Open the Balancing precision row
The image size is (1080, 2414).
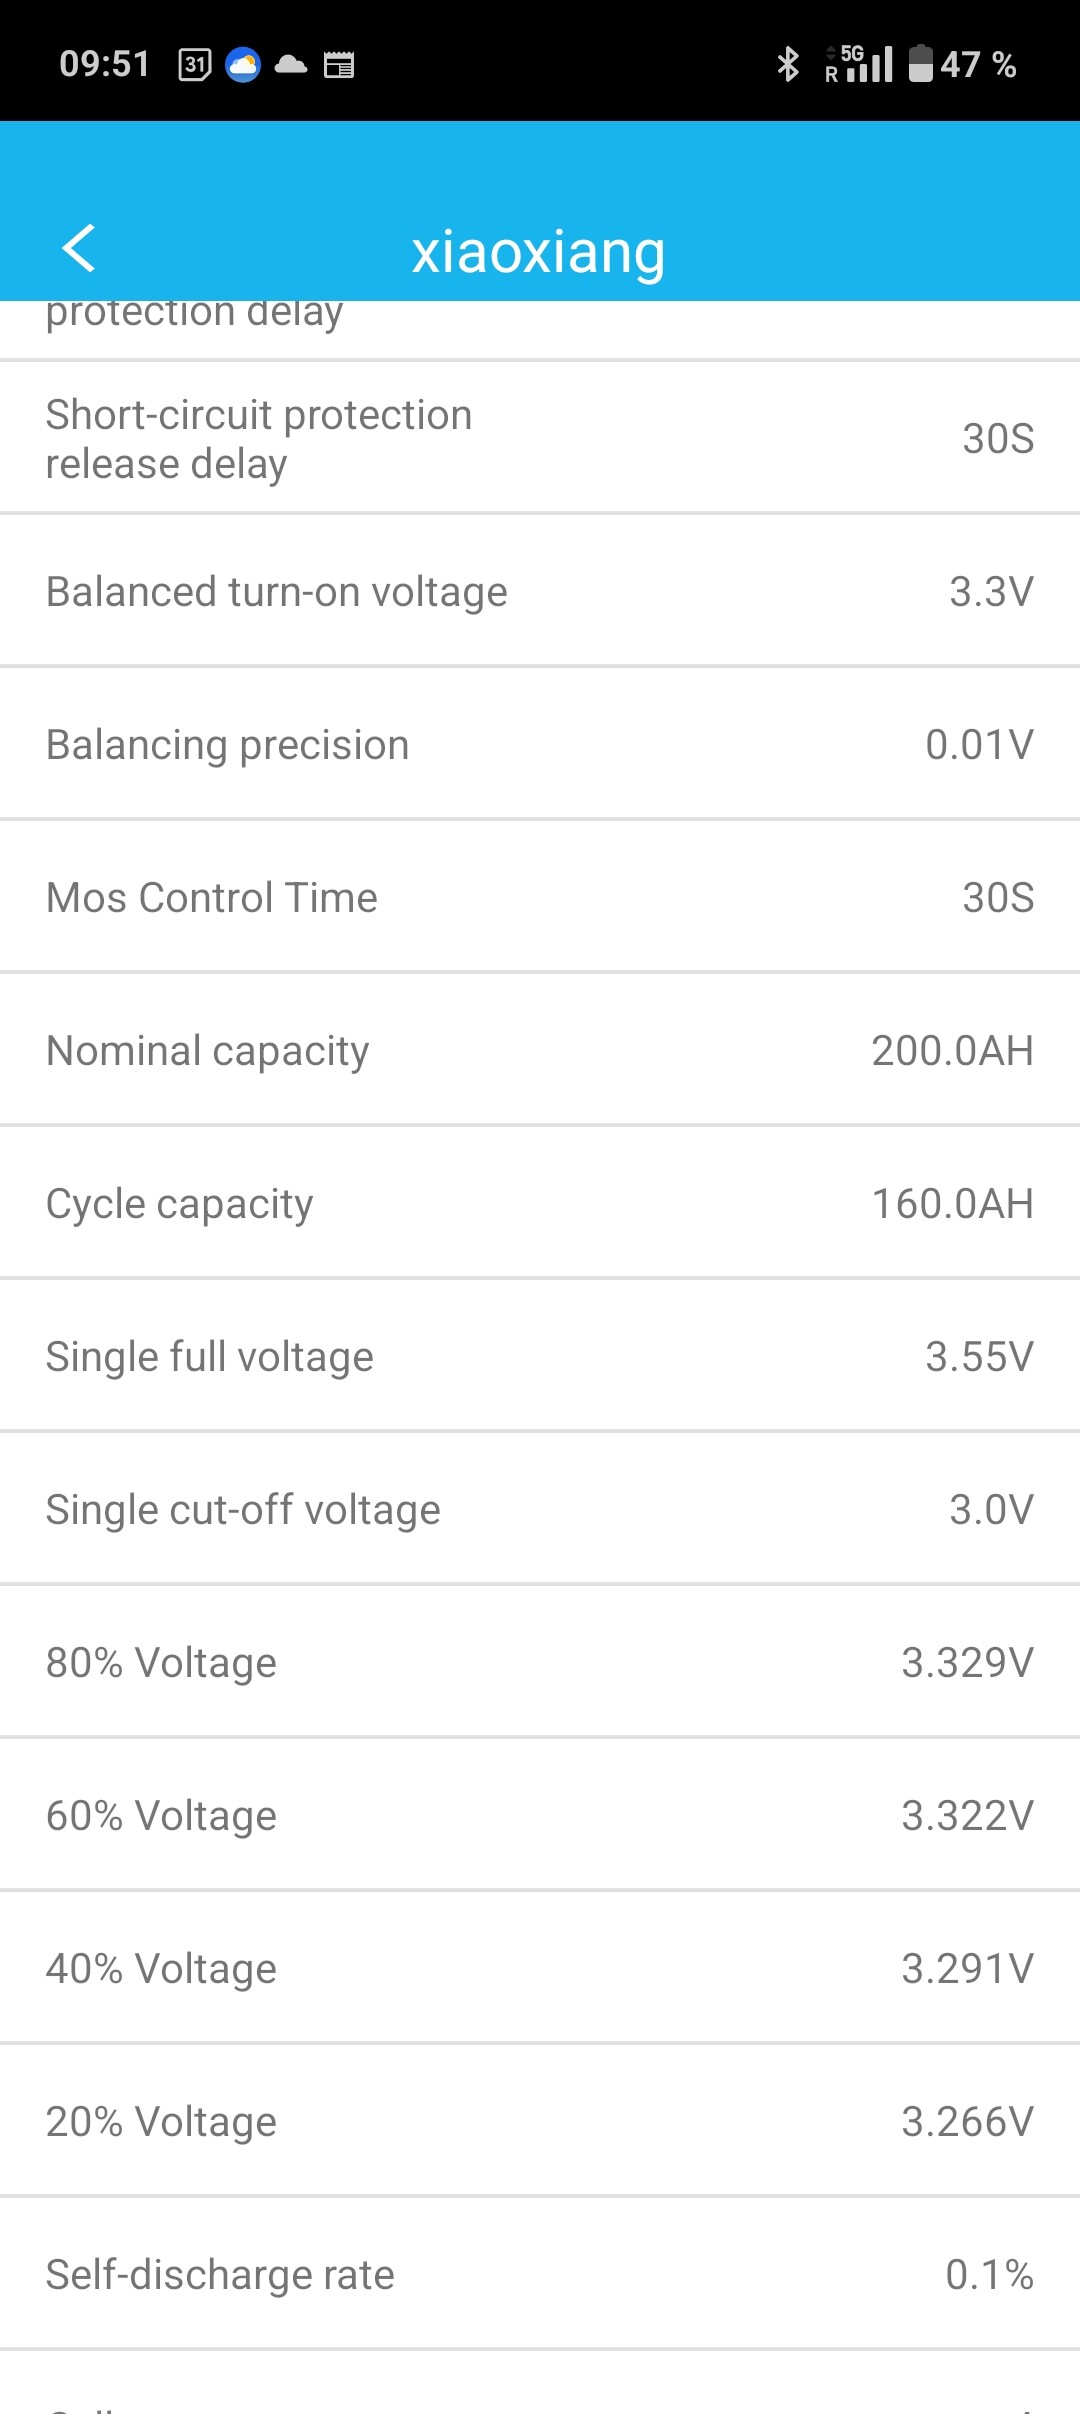540,745
